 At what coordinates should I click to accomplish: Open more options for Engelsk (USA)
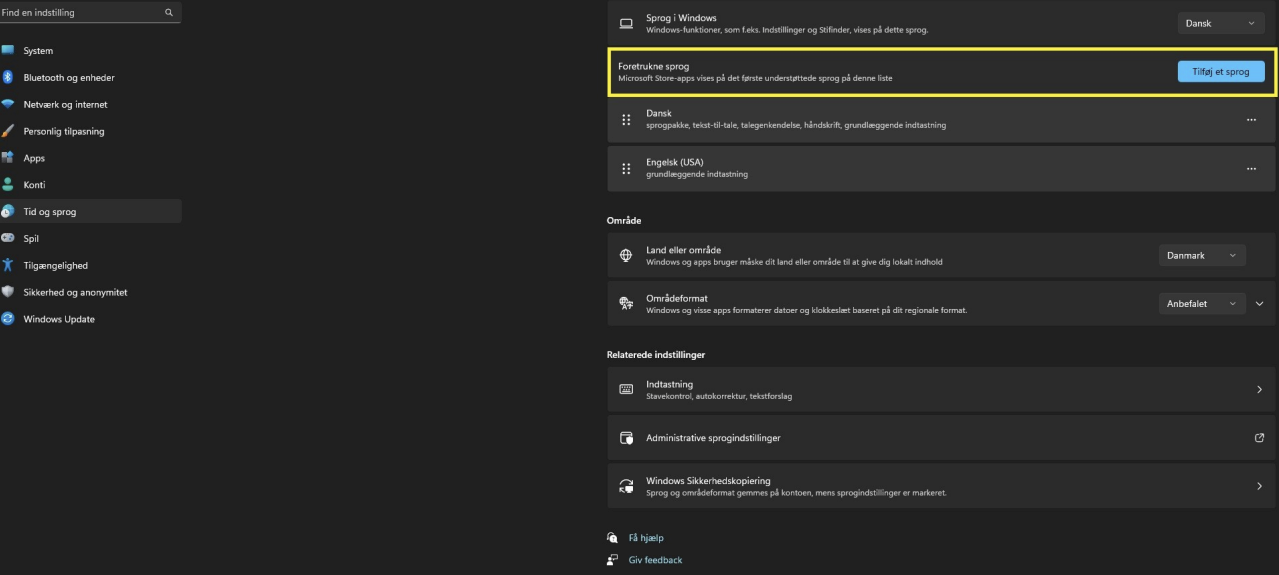click(x=1251, y=169)
